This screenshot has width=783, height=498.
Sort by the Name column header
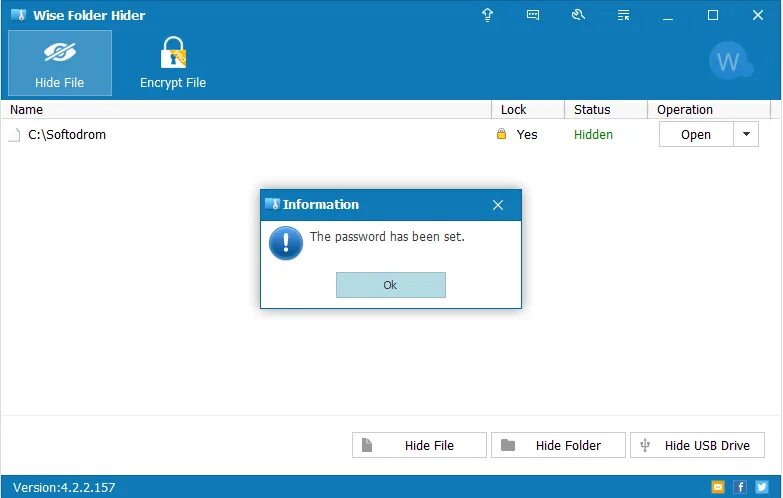click(246, 109)
